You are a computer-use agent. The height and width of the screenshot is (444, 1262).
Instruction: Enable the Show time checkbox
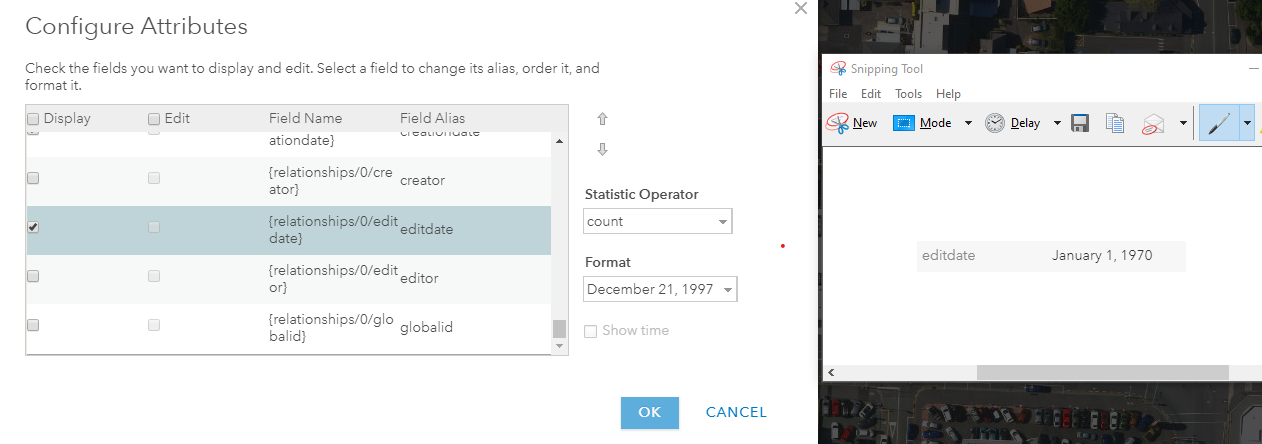[590, 331]
